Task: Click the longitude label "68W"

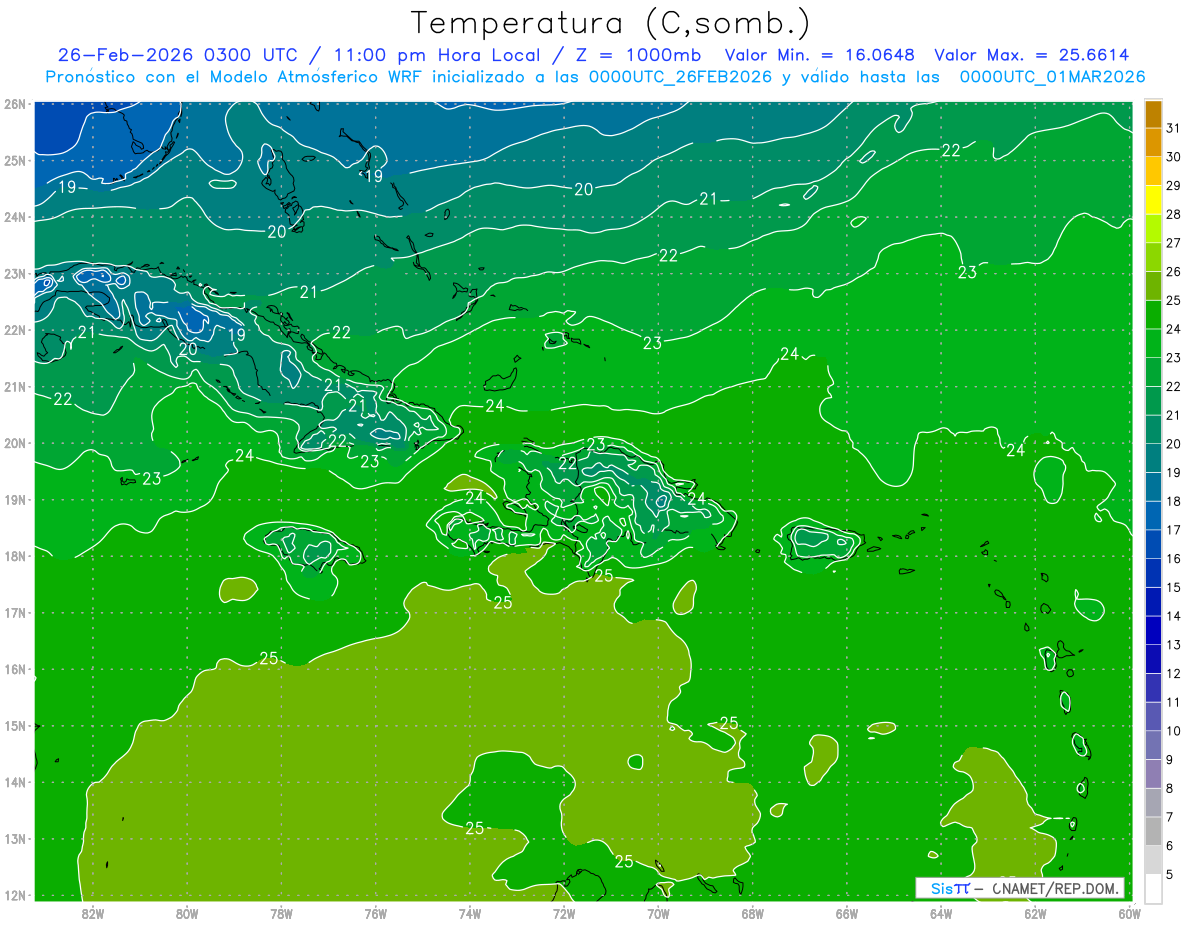Action: (x=753, y=913)
